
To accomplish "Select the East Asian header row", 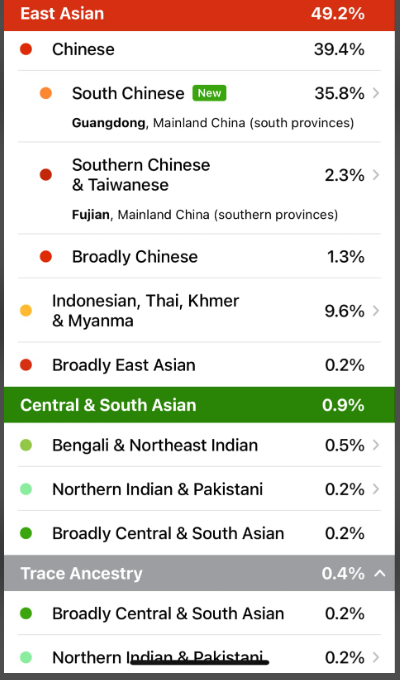I will (x=200, y=14).
